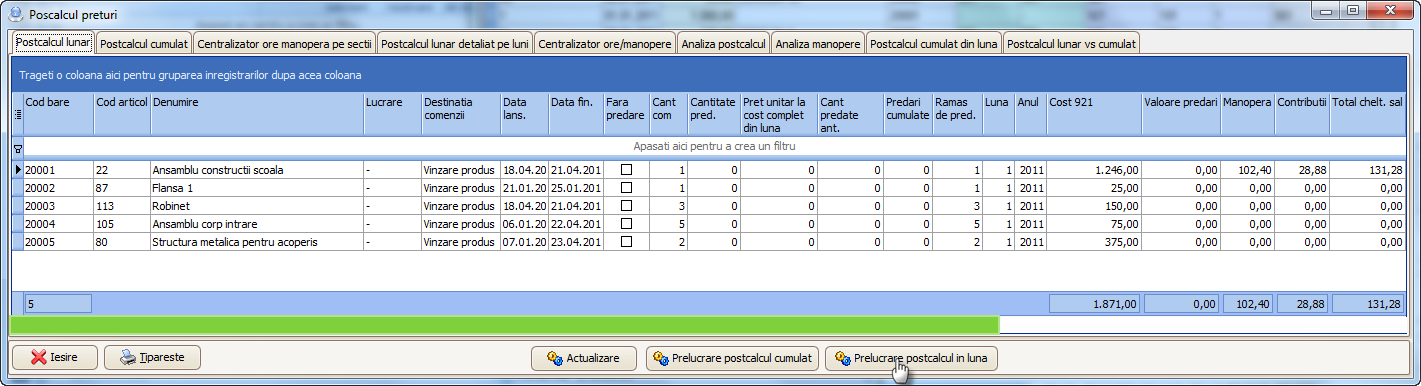Toggle Fara predare checkbox for Flansa 1

(x=627, y=188)
